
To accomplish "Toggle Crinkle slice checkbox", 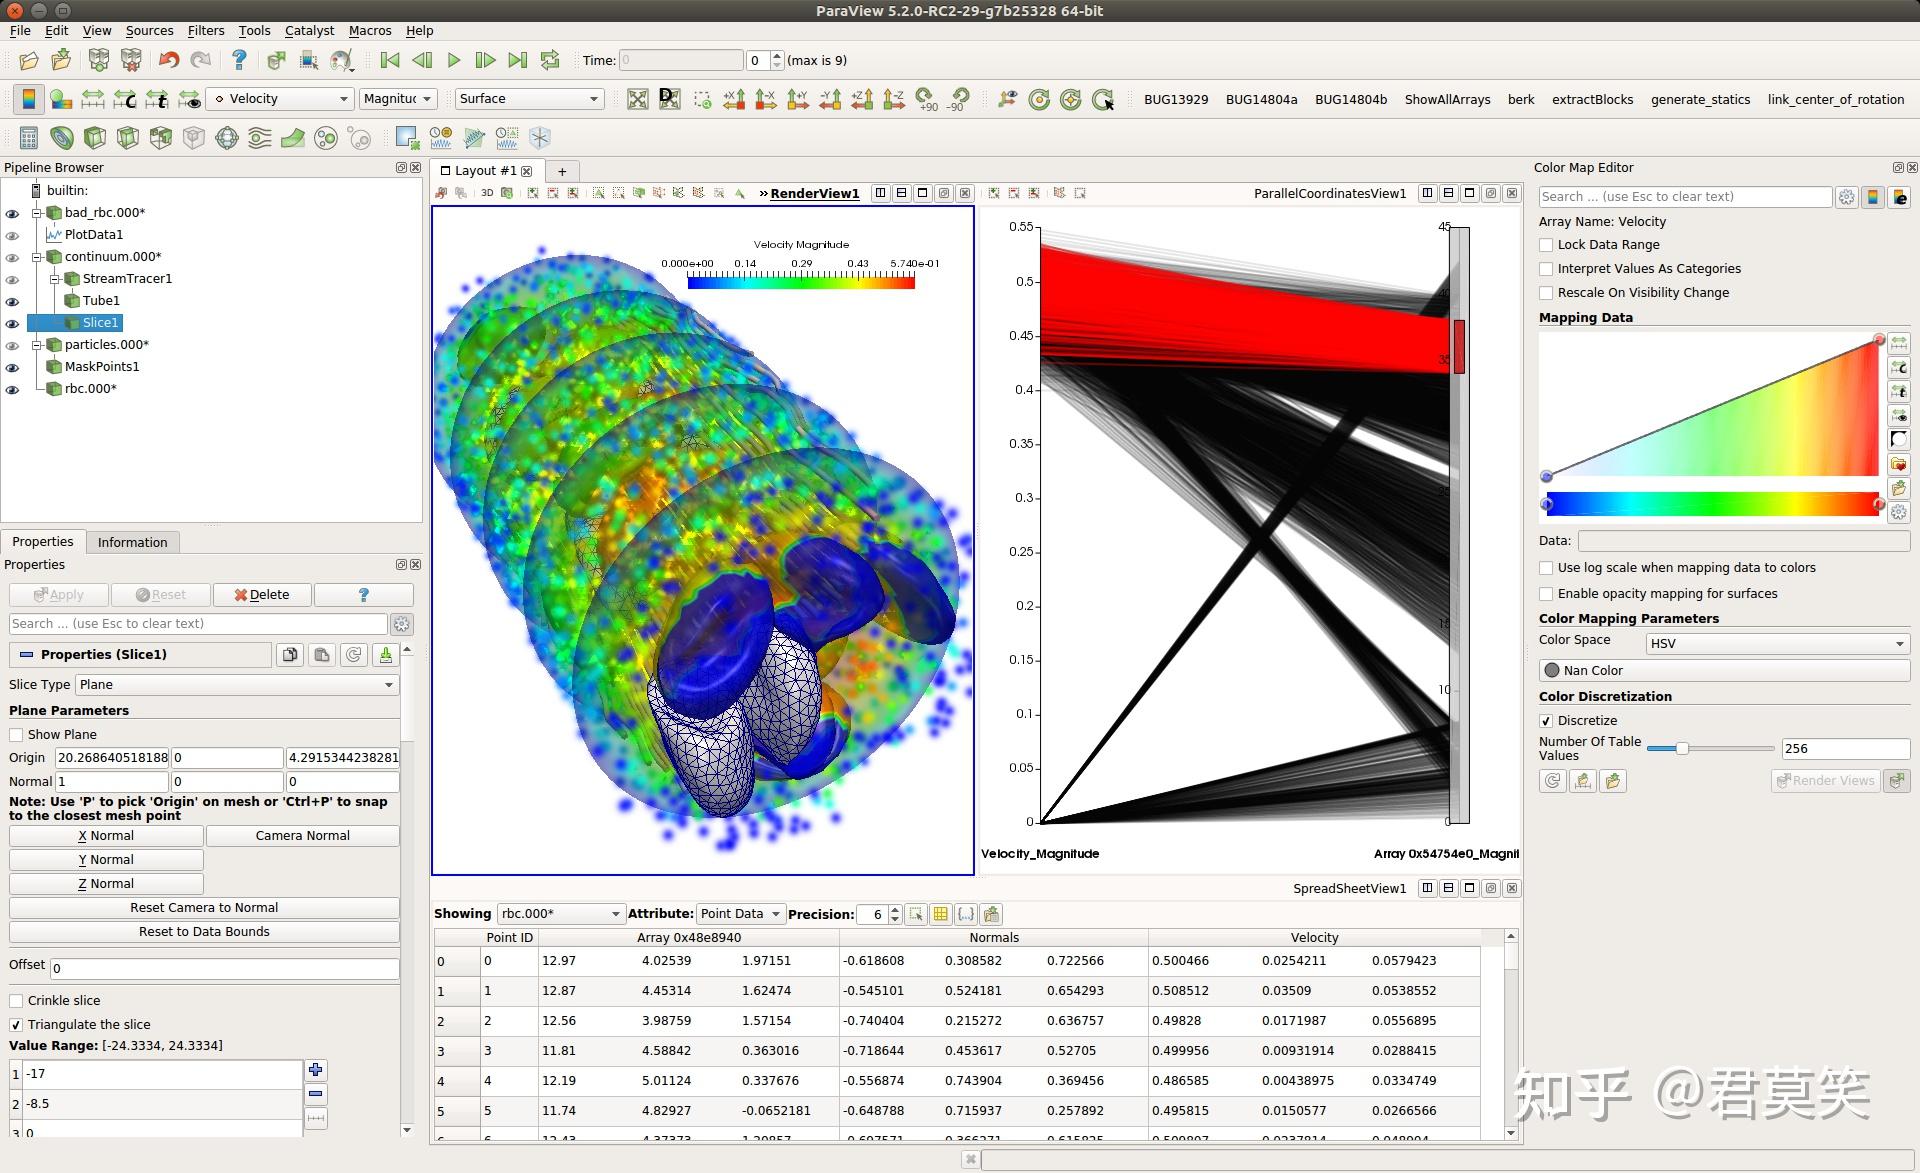I will pos(17,1001).
